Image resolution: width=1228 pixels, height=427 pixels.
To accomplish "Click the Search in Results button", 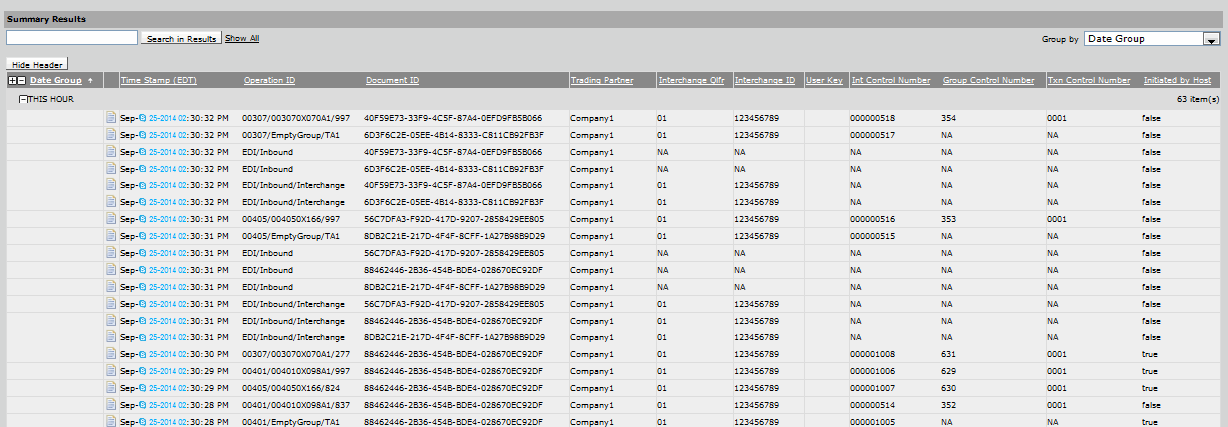I will (x=181, y=38).
